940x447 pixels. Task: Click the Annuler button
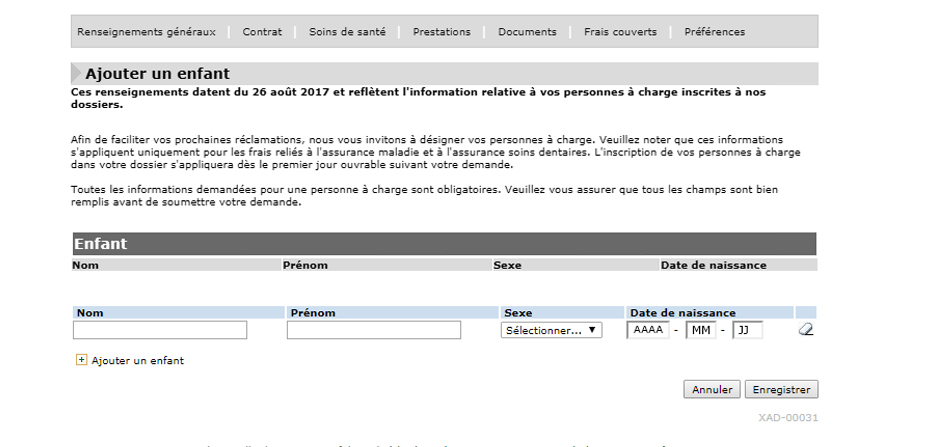[712, 389]
